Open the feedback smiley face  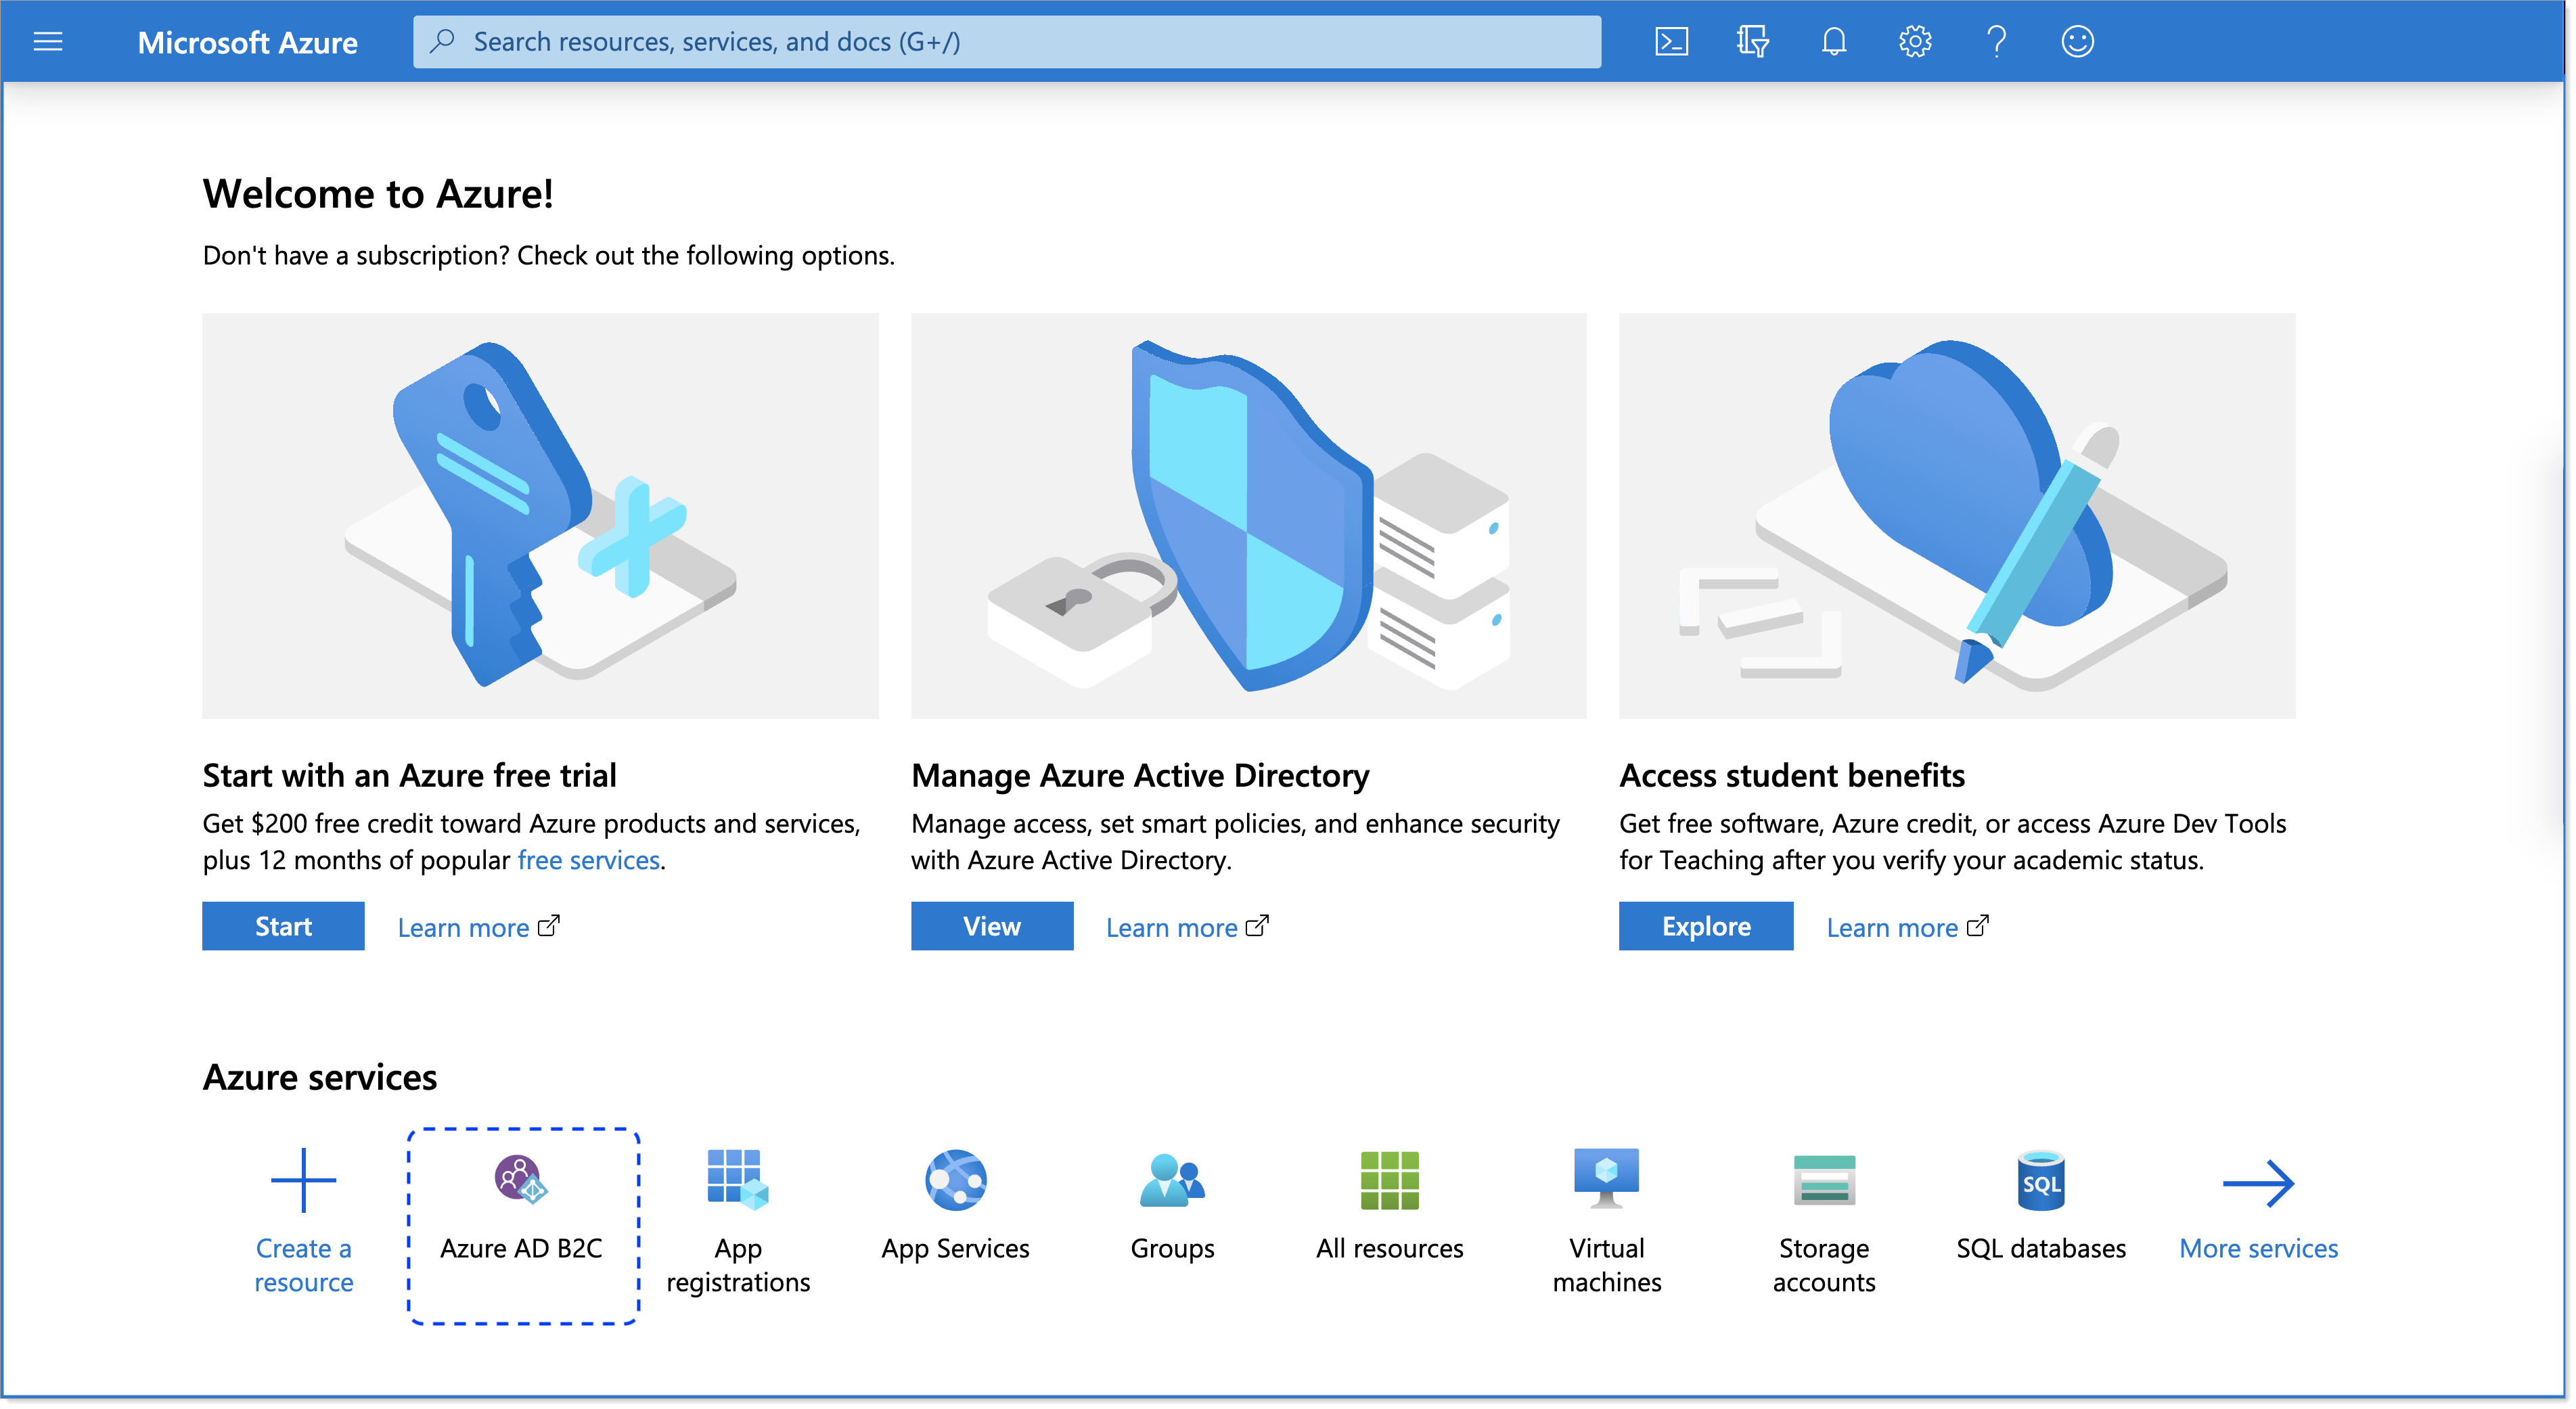coord(2077,41)
